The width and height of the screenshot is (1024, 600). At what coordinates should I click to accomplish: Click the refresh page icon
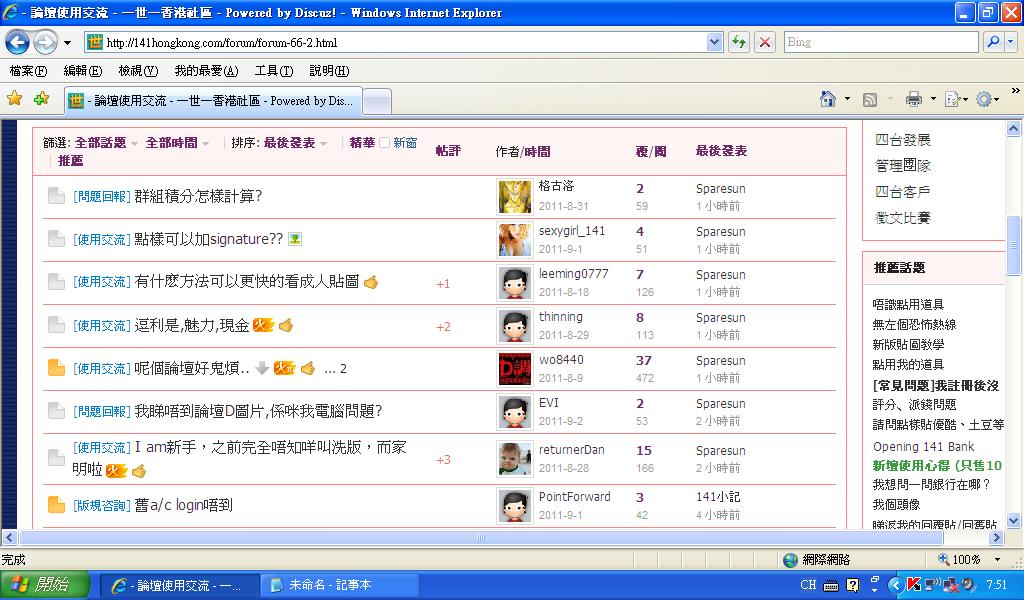click(x=739, y=42)
